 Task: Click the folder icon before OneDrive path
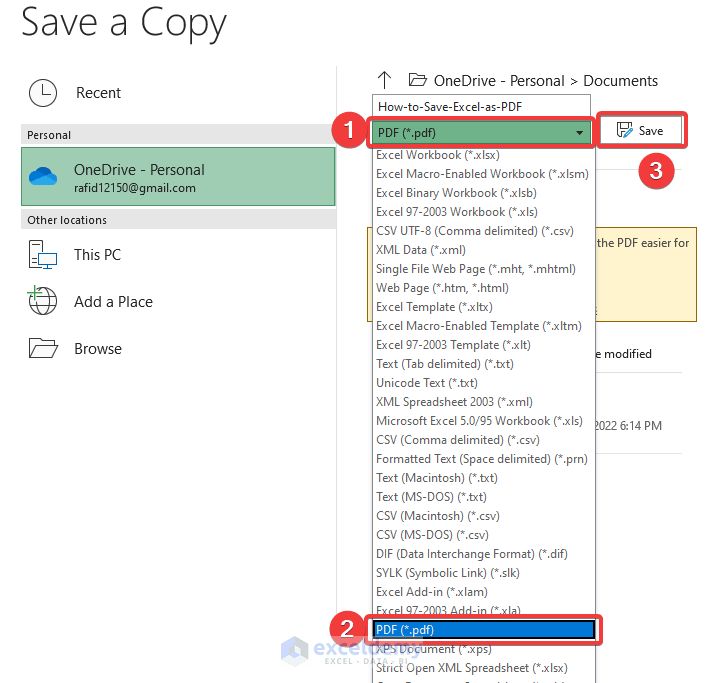[x=417, y=80]
